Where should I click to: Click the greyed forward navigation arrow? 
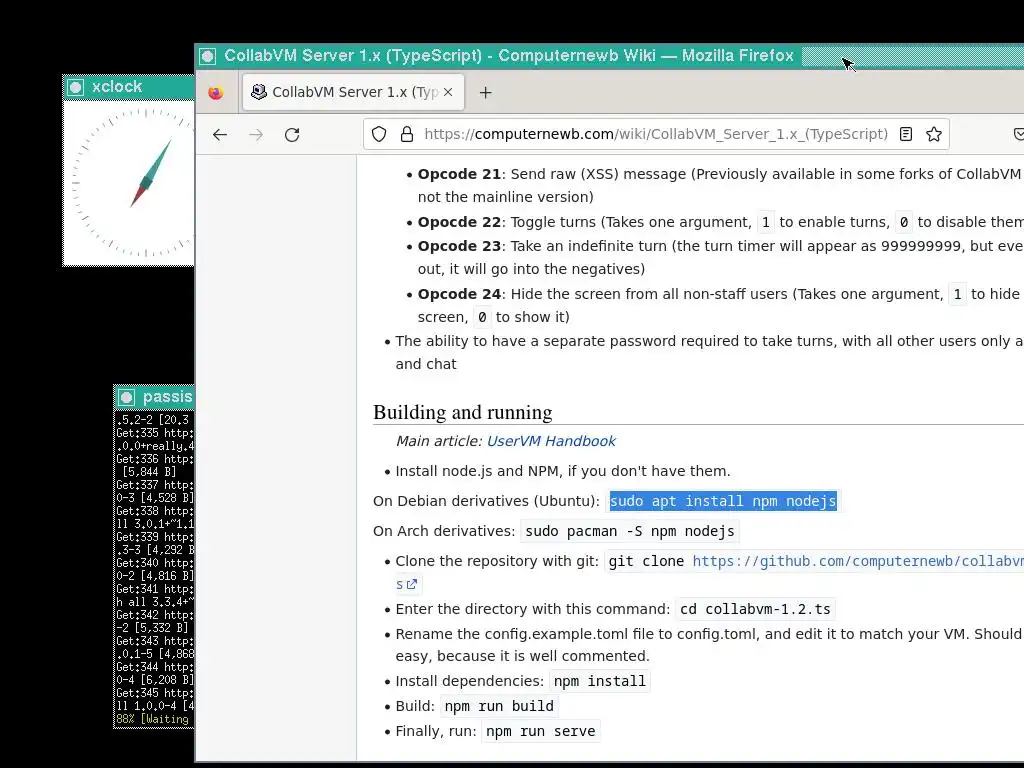pos(256,135)
